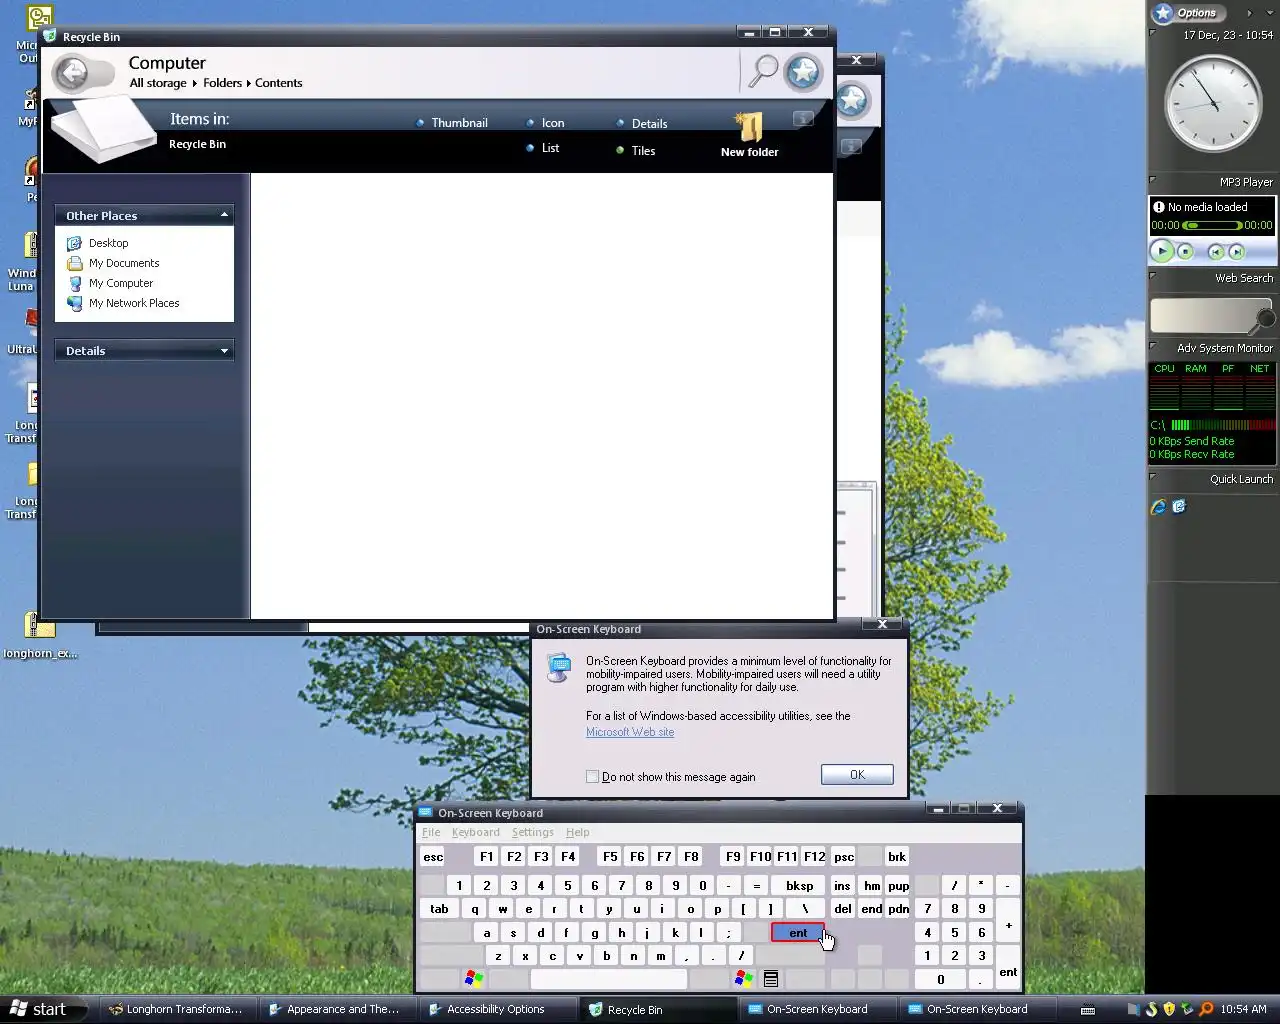
Task: Click the Options star icon in sidebar
Action: click(x=1162, y=13)
